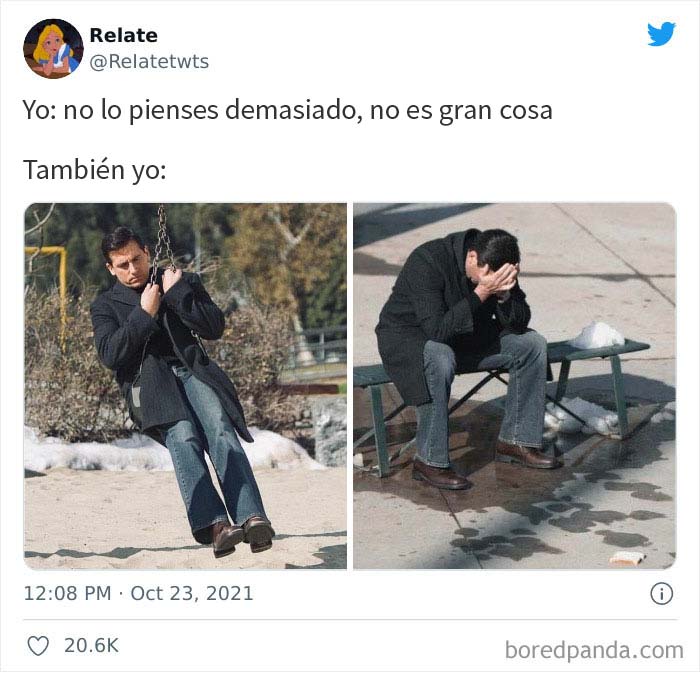This screenshot has height=673, width=700.
Task: Click the swing chain in the photo
Action: (x=162, y=241)
